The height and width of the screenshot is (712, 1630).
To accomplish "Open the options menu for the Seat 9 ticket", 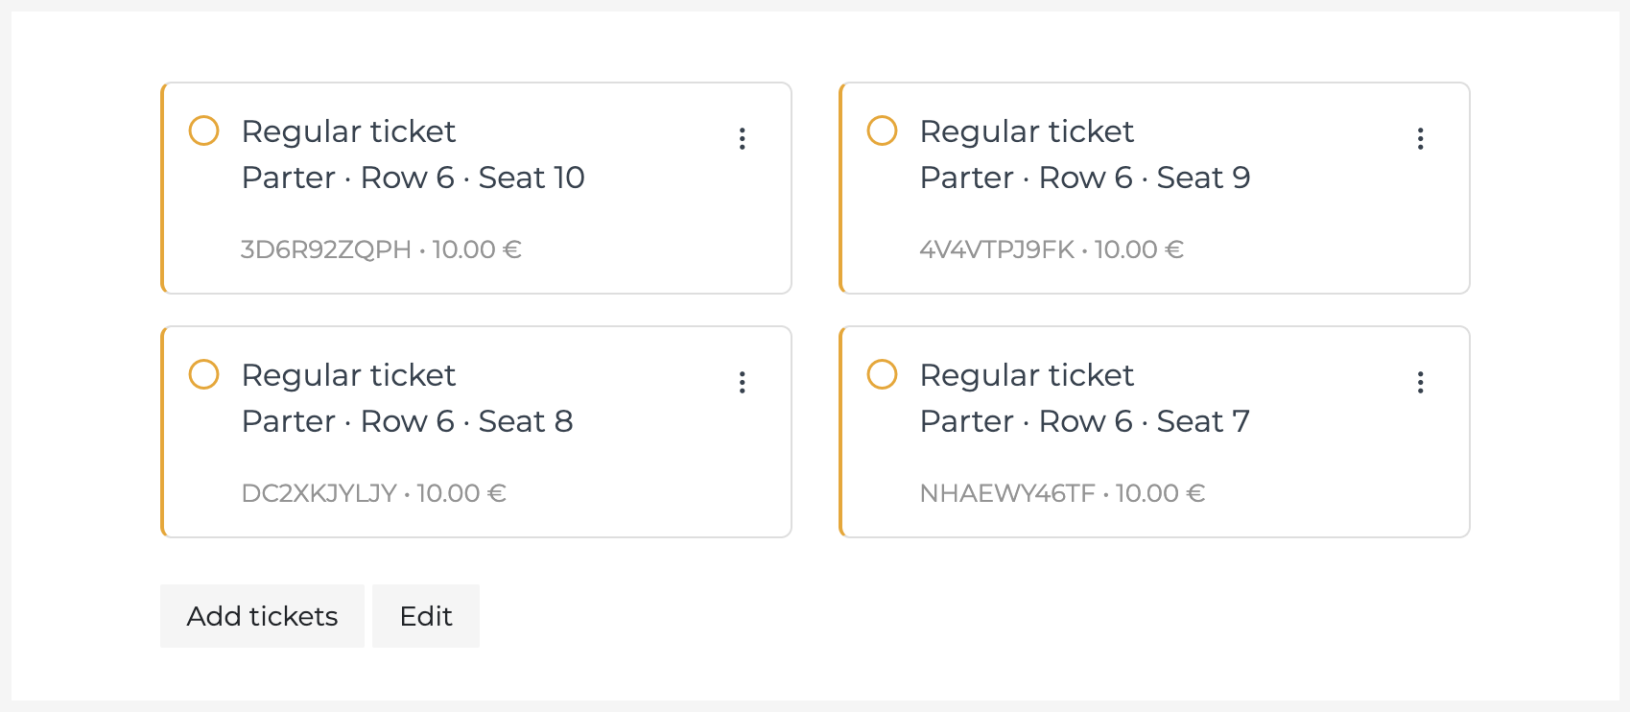I will [1420, 138].
